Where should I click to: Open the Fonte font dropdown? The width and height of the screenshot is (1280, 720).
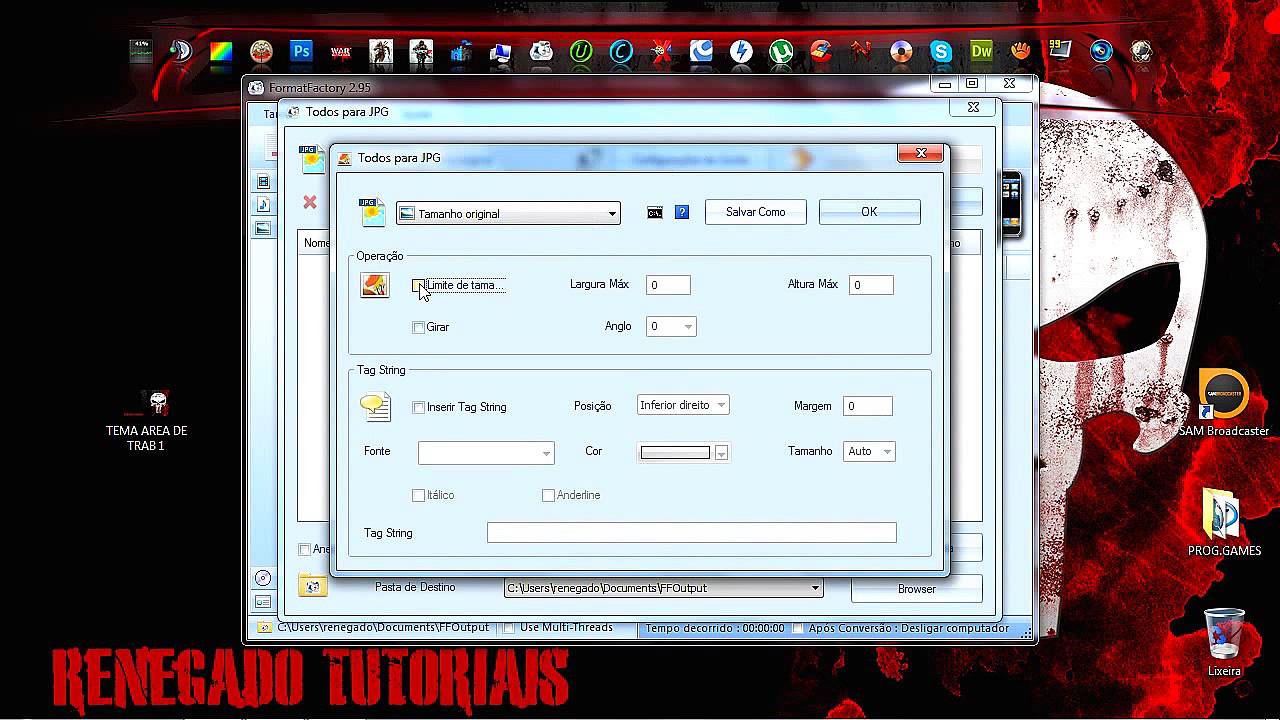pyautogui.click(x=486, y=452)
